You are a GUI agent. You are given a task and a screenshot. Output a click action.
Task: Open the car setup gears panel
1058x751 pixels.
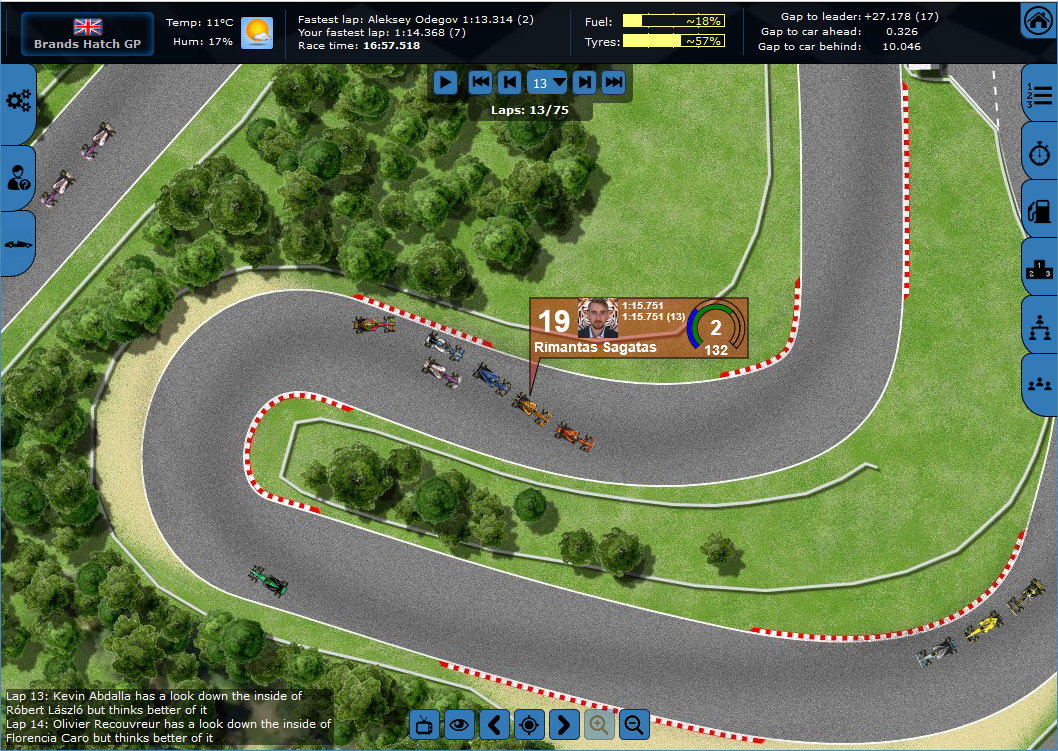pos(18,100)
